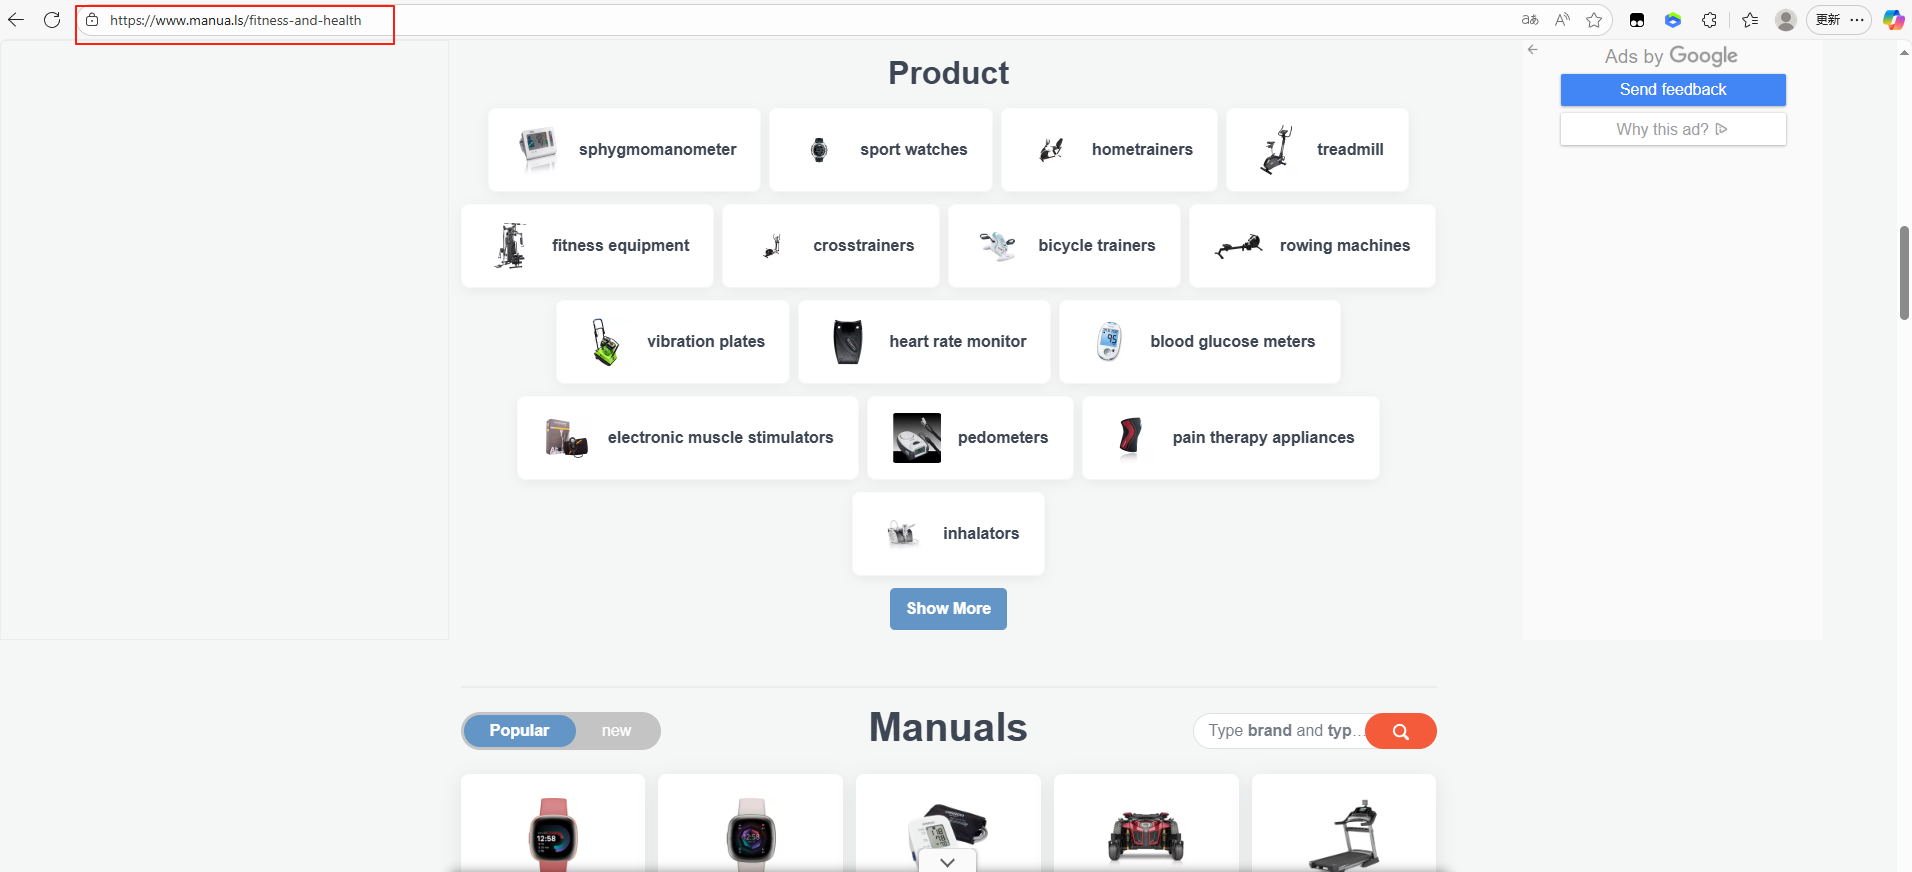Switch manuals list to Popular

[x=519, y=731]
